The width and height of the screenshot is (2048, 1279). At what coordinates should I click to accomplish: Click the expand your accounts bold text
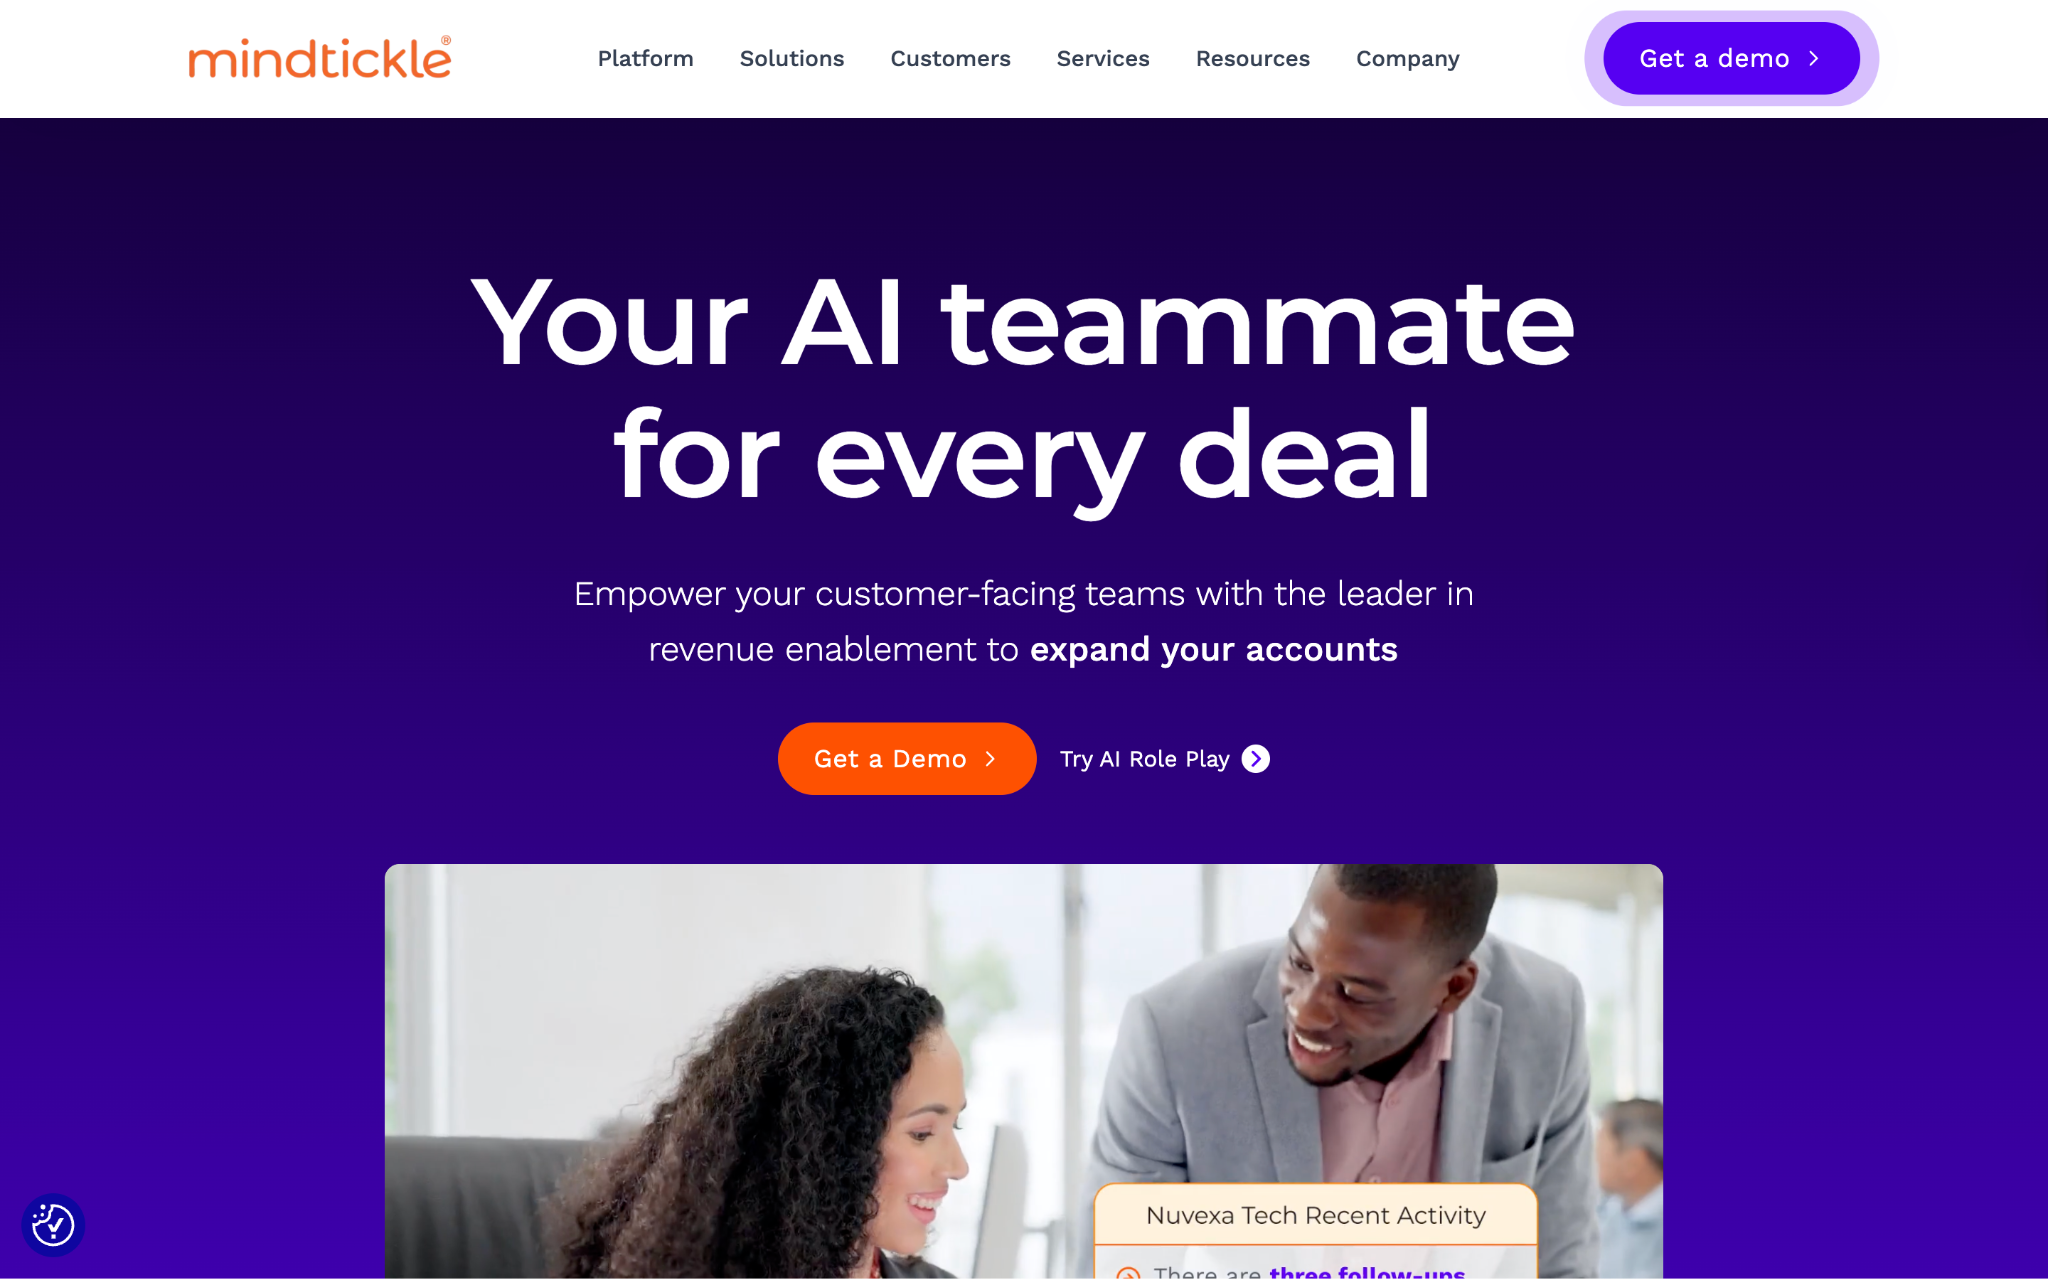[1213, 650]
